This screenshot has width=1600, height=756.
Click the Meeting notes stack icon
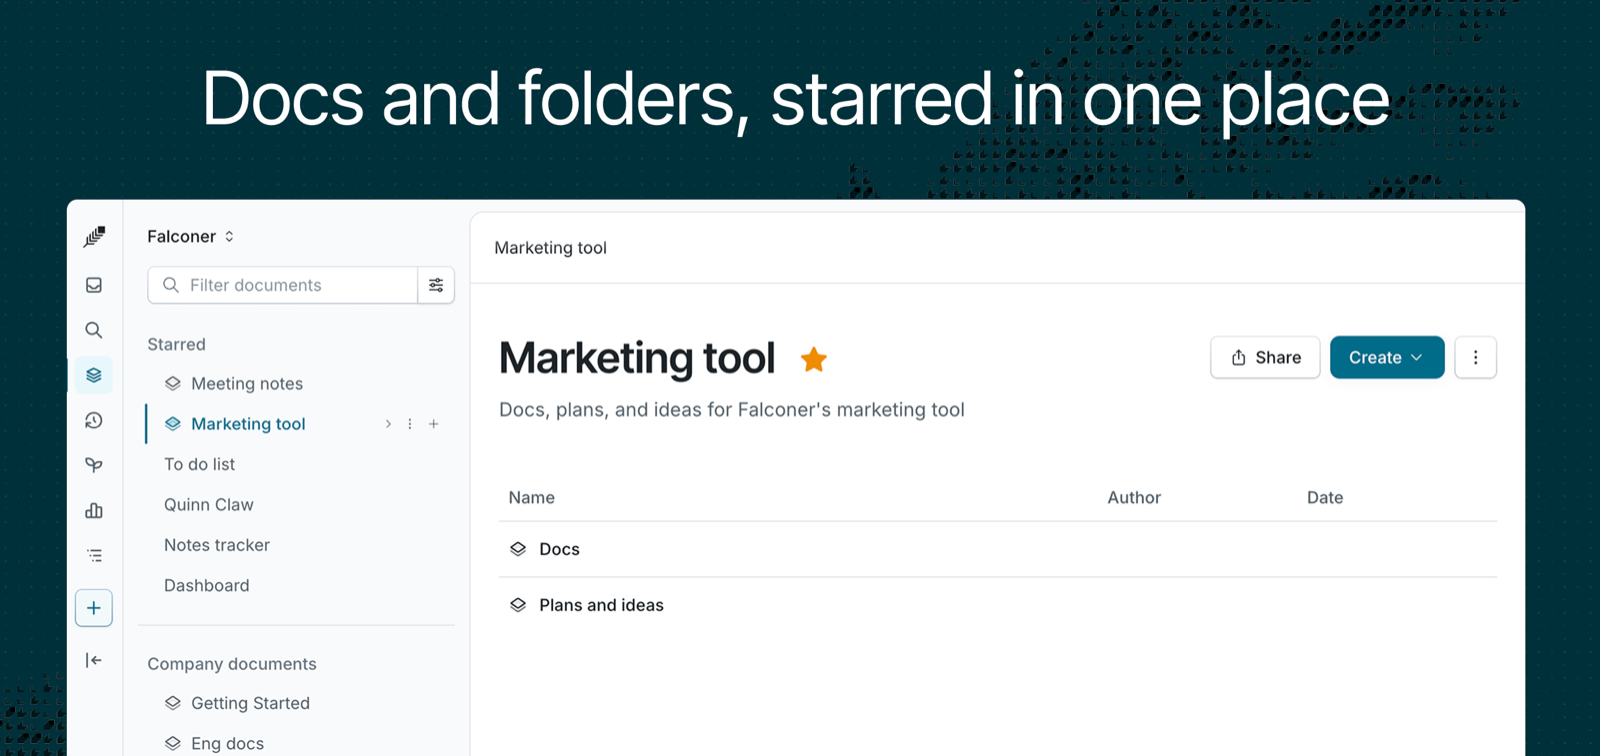click(x=173, y=383)
